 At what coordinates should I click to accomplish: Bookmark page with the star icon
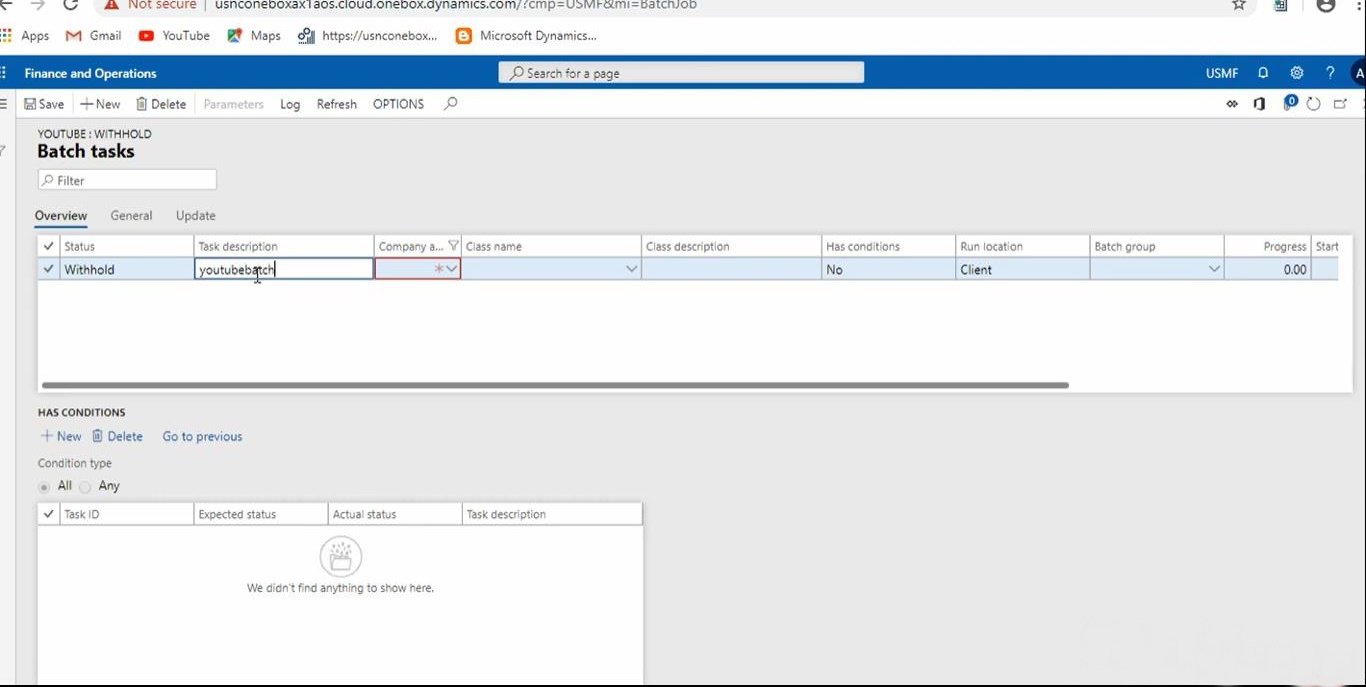pos(1239,5)
